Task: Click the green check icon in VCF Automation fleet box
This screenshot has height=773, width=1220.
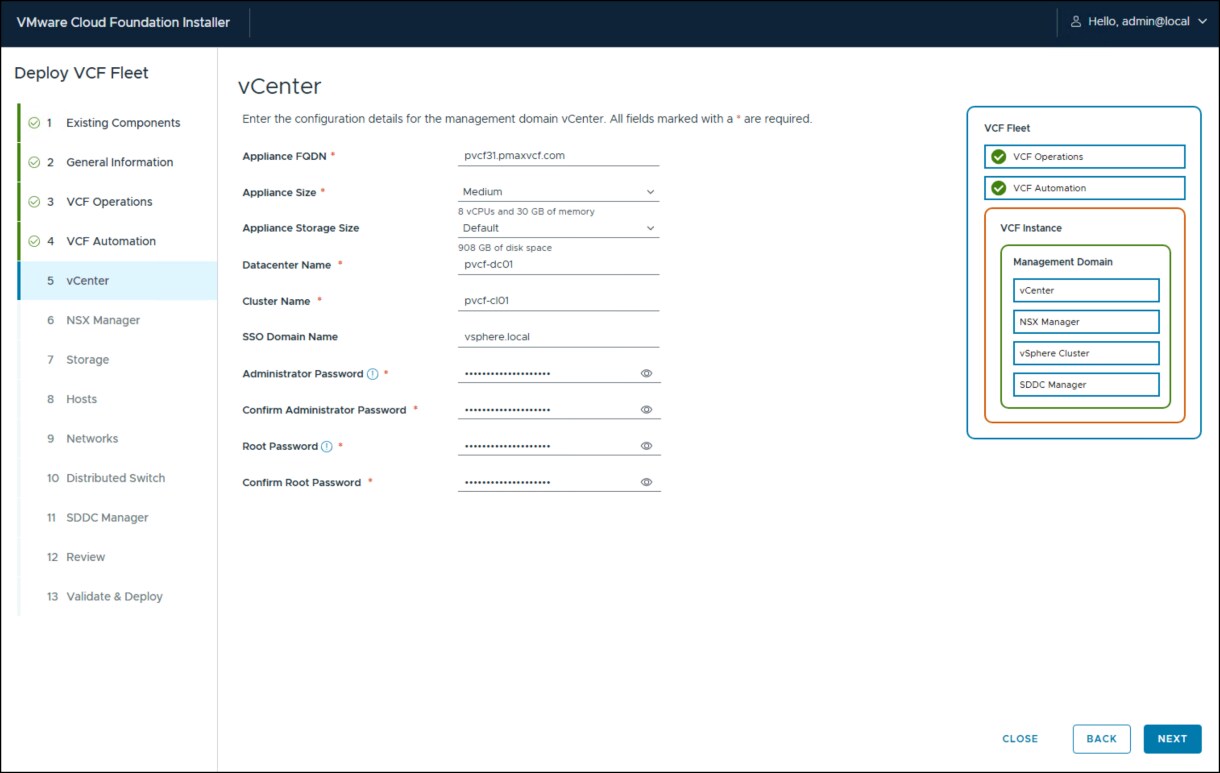Action: pyautogui.click(x=998, y=188)
